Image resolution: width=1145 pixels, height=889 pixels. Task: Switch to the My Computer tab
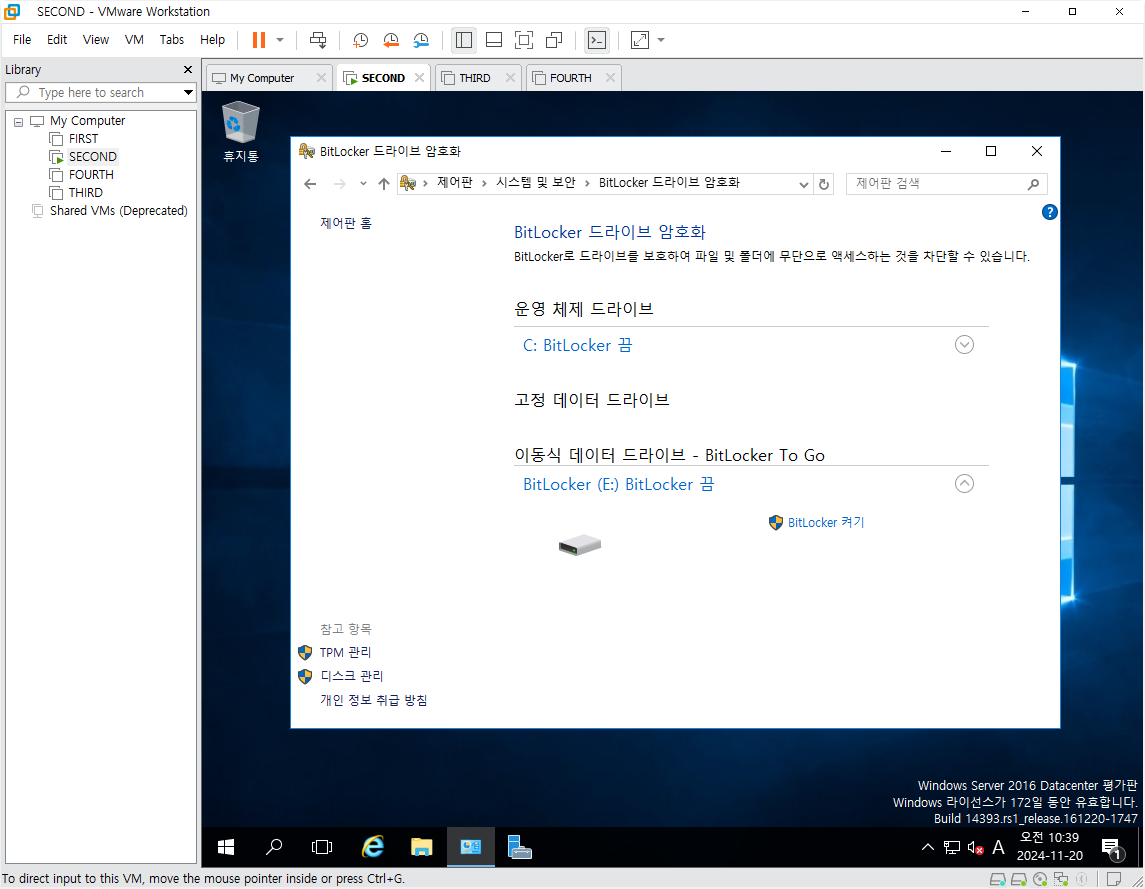click(x=261, y=78)
